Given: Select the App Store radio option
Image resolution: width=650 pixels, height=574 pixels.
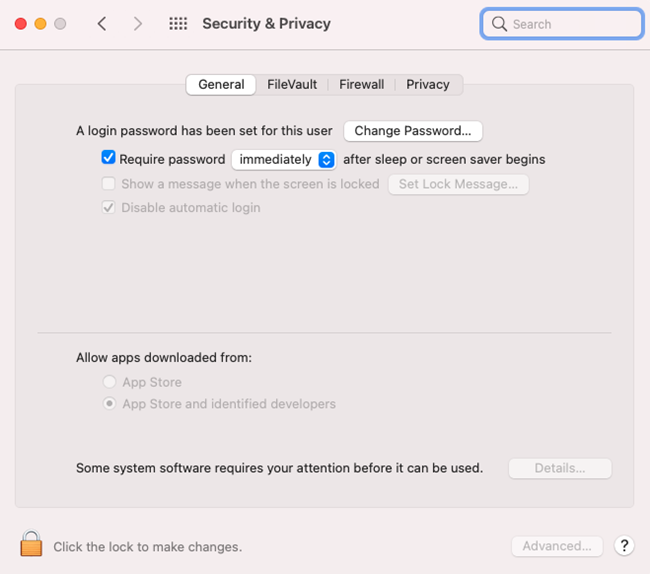Looking at the screenshot, I should 109,382.
